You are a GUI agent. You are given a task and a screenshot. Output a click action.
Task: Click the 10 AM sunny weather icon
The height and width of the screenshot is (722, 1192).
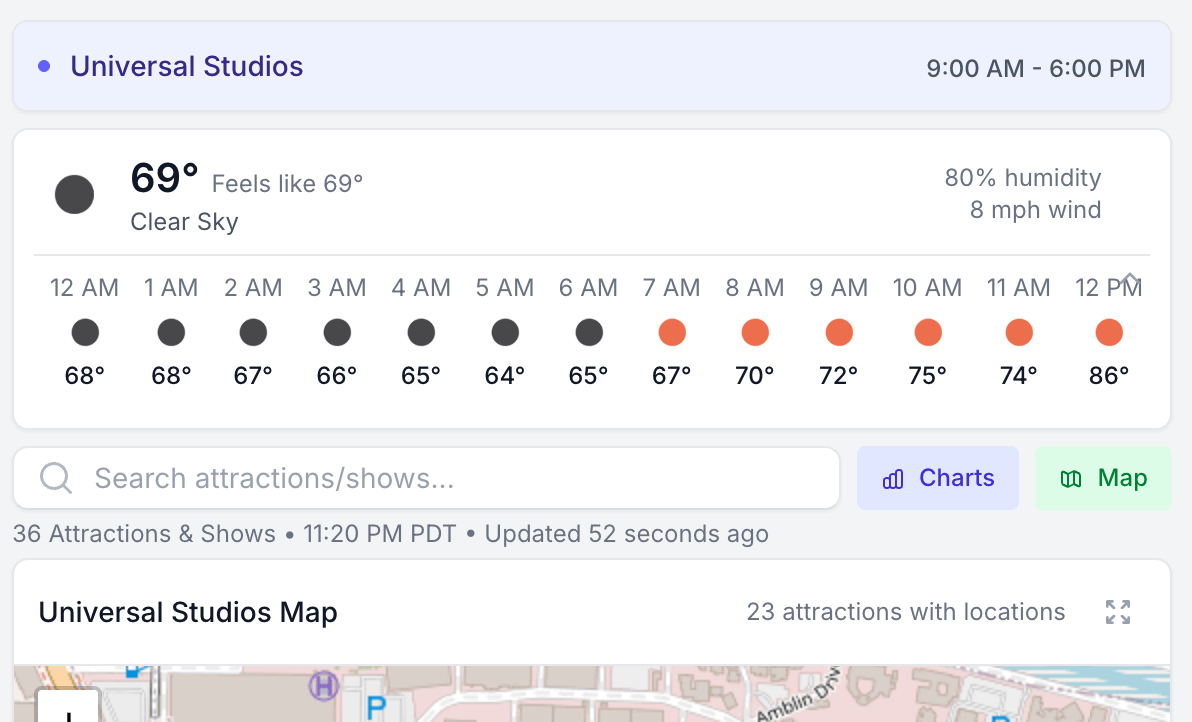(928, 332)
